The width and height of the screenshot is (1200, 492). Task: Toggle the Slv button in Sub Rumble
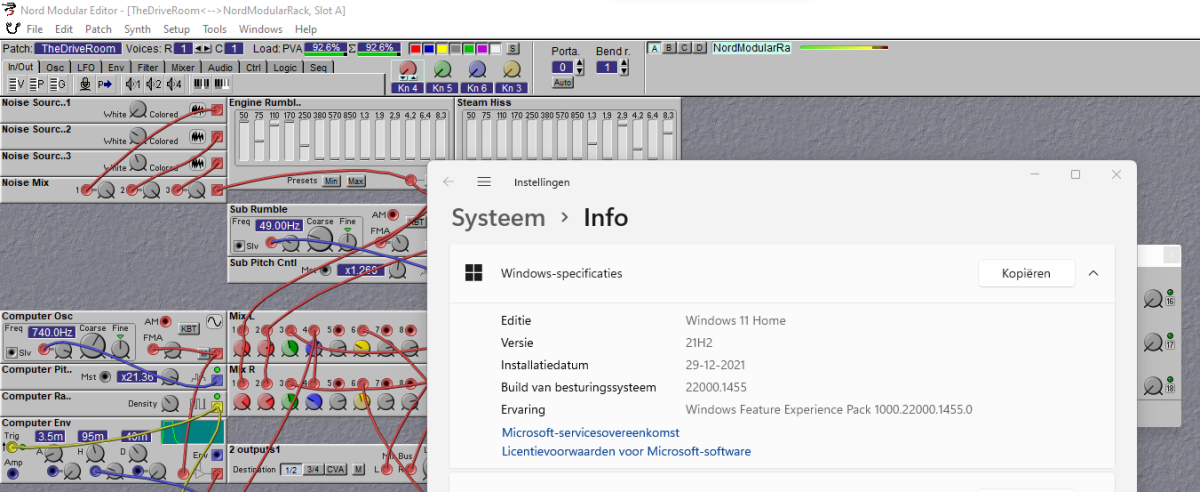point(239,245)
